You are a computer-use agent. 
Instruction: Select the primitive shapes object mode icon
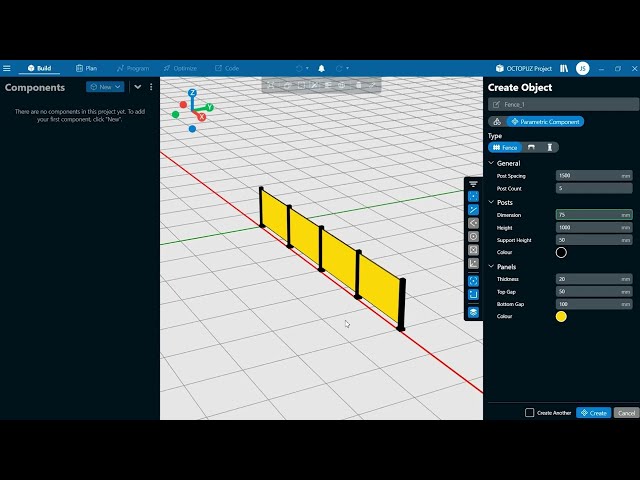[497, 122]
